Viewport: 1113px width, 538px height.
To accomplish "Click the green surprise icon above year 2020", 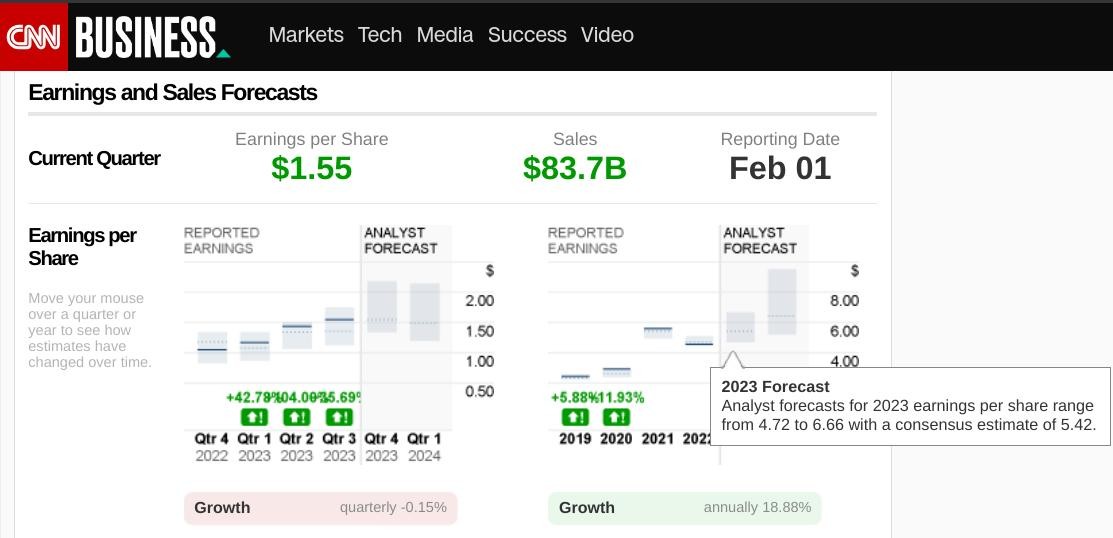I will tap(617, 417).
